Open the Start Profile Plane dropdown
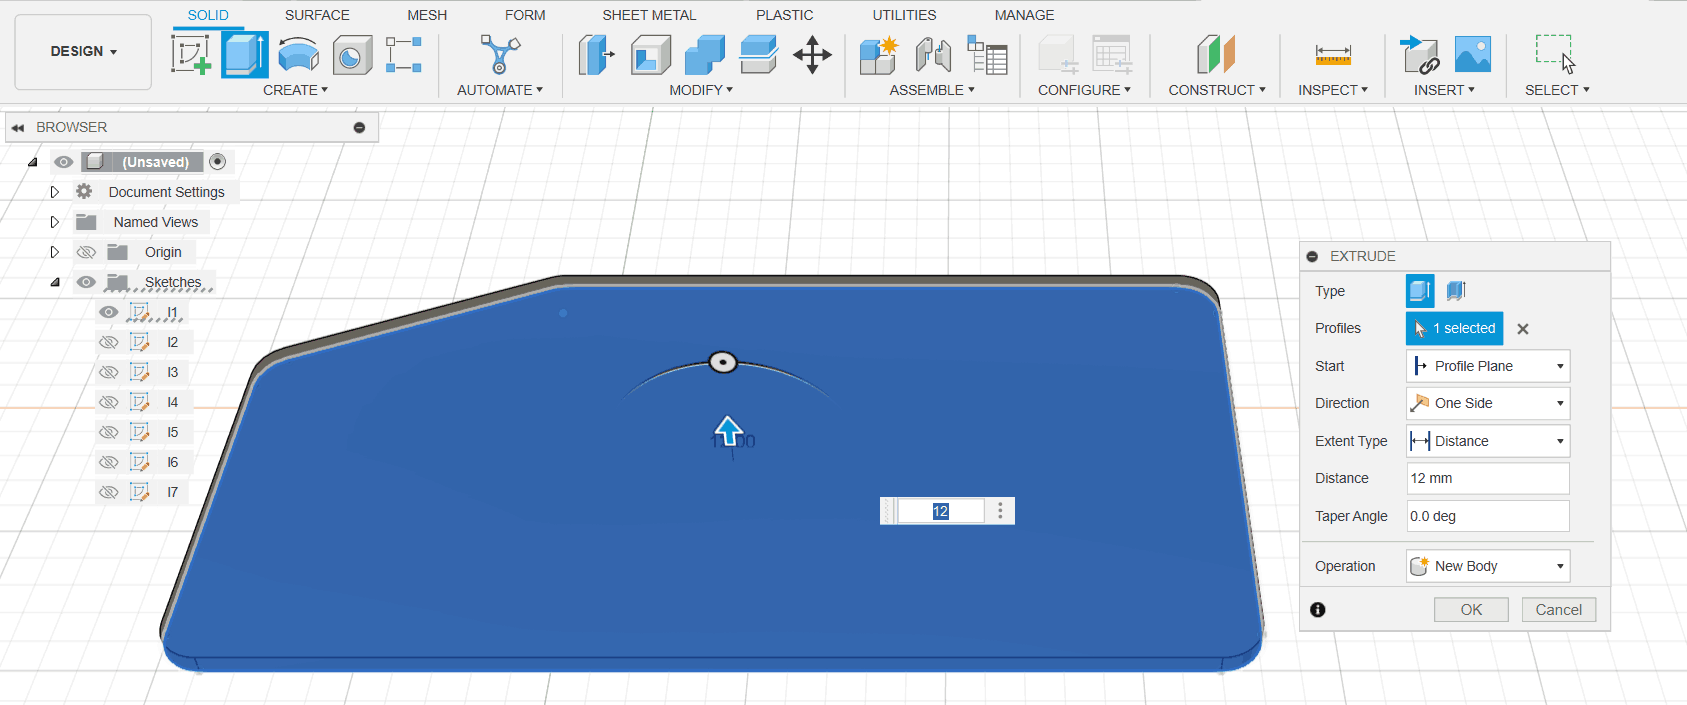This screenshot has height=705, width=1687. (1488, 366)
